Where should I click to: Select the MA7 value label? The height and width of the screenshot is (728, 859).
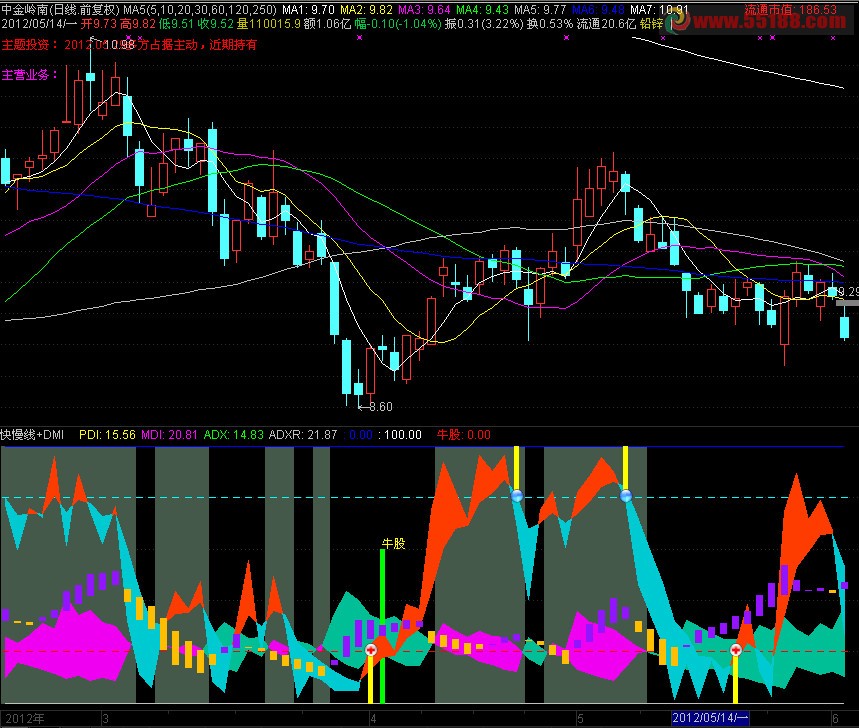(660, 9)
